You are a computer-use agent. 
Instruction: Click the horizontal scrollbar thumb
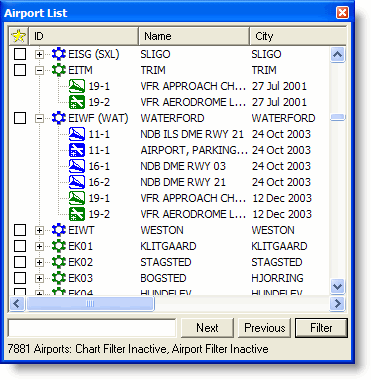(90, 303)
